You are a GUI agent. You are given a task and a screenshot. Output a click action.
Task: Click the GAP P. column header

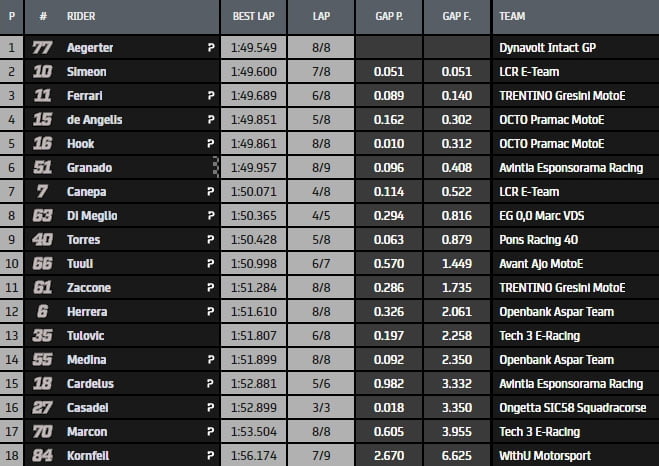click(387, 17)
